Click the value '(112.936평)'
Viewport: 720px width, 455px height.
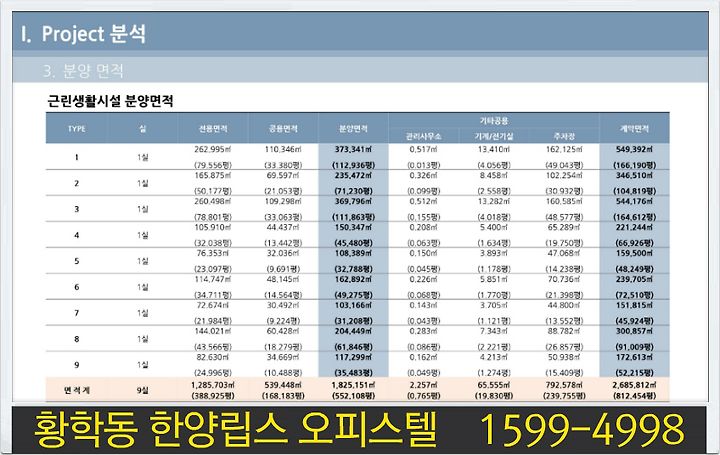[x=353, y=165]
